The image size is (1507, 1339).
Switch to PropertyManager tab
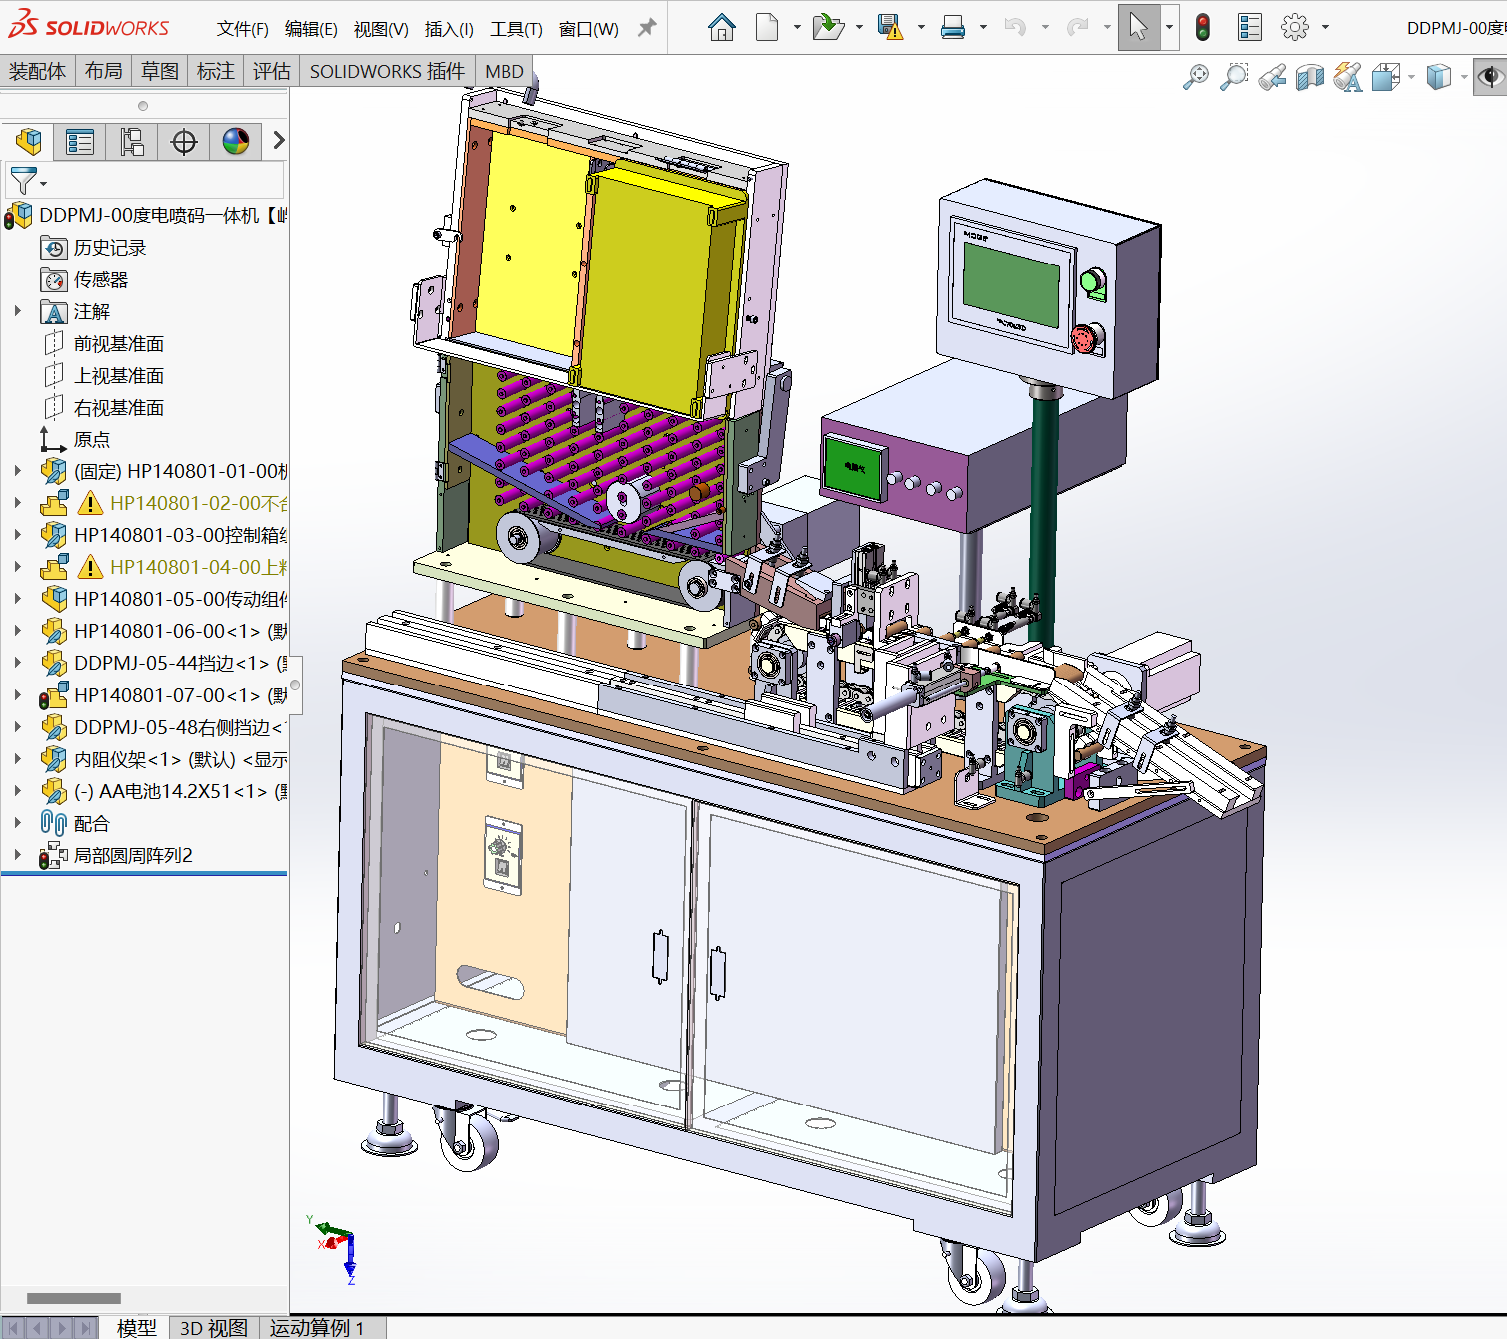tap(79, 142)
